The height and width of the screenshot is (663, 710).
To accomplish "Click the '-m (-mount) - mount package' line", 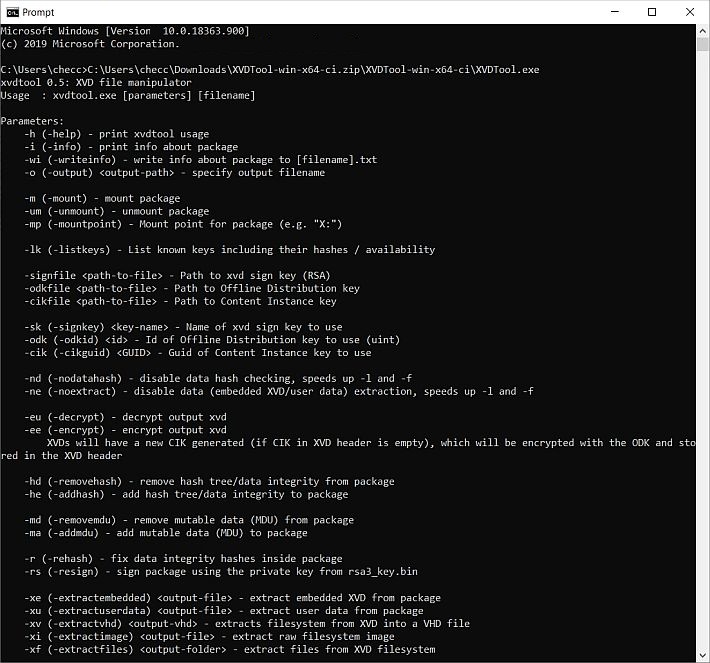I will [102, 198].
